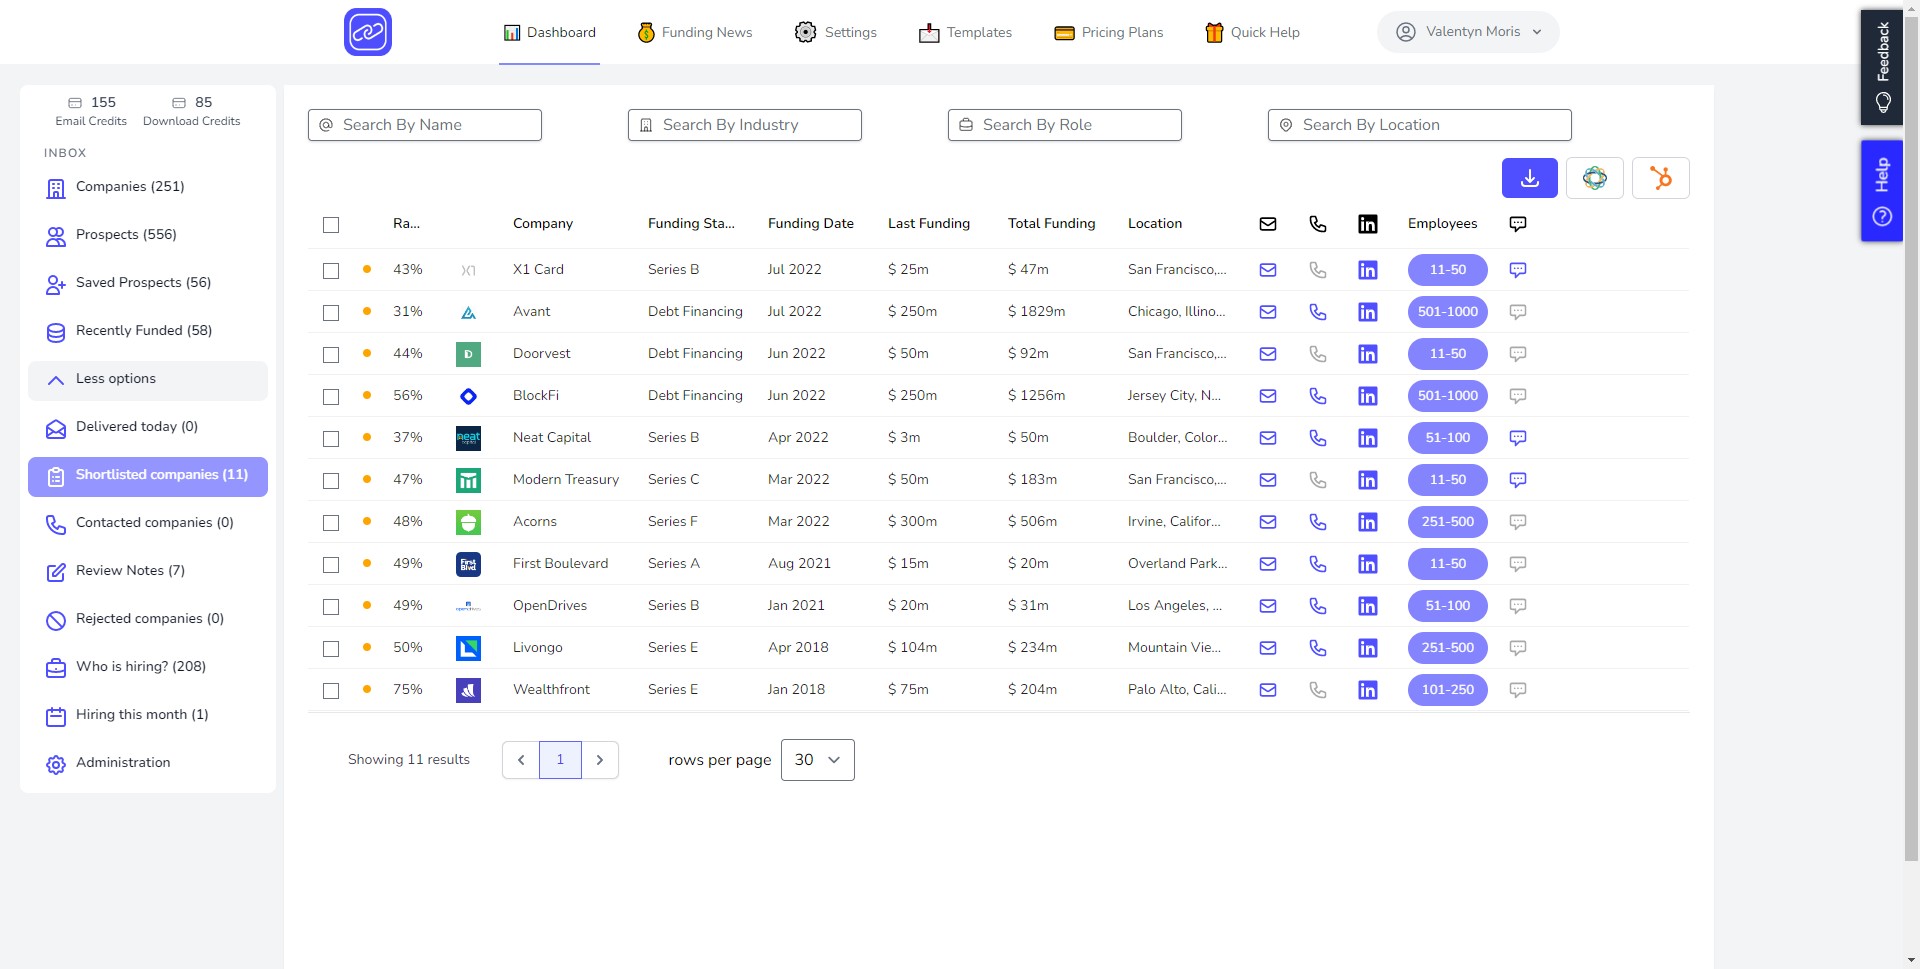Image resolution: width=1920 pixels, height=969 pixels.
Task: Open the comment icon for OpenDrives
Action: [x=1517, y=606]
